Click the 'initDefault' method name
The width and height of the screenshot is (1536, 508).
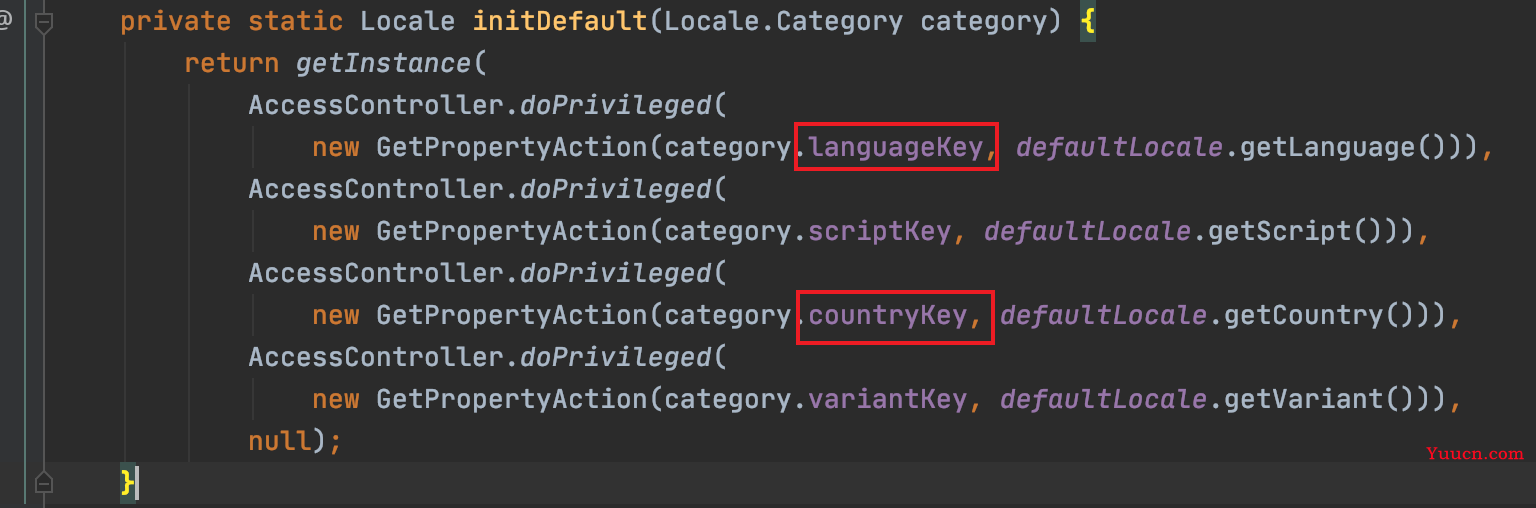coord(560,21)
